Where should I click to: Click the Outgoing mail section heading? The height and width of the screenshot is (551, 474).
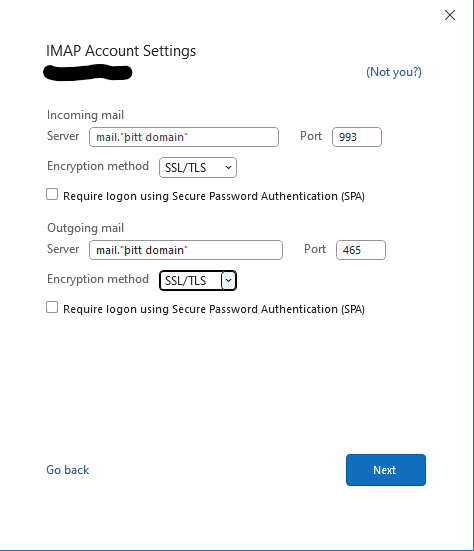[x=85, y=228]
